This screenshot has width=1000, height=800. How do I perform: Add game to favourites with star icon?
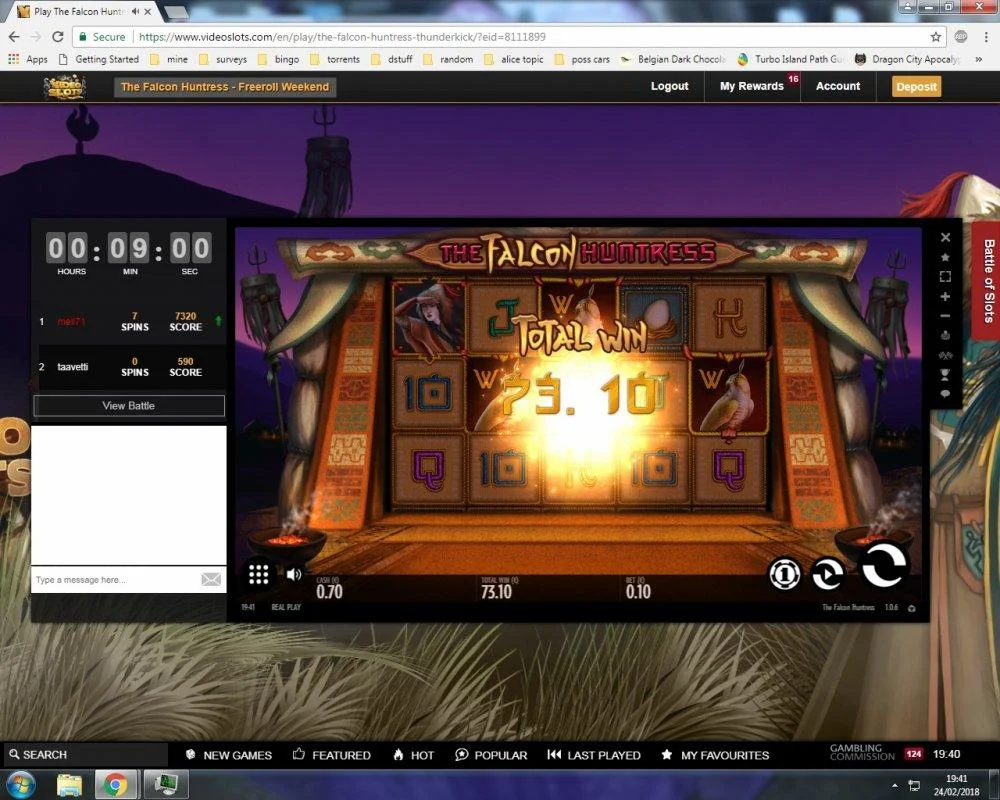tap(945, 257)
